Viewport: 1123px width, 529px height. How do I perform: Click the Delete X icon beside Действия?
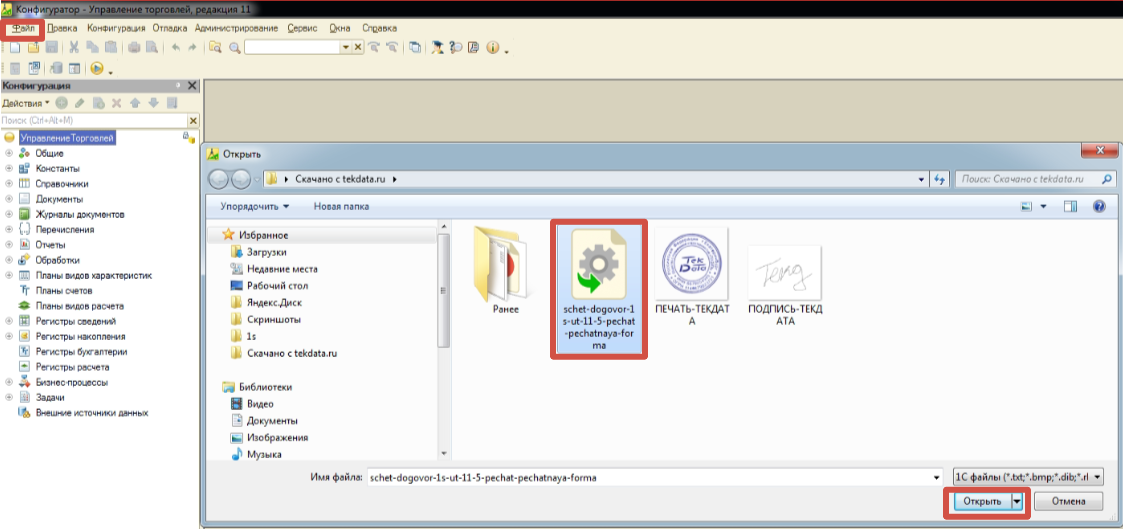pos(117,104)
